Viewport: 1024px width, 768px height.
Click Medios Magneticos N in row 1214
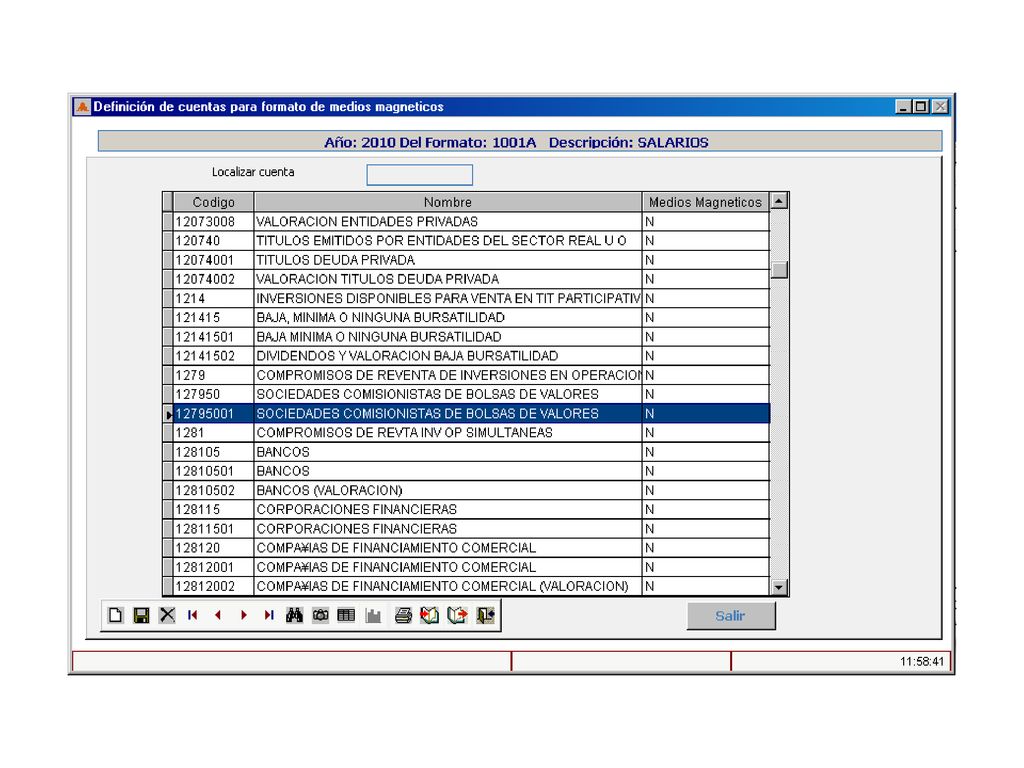point(706,298)
